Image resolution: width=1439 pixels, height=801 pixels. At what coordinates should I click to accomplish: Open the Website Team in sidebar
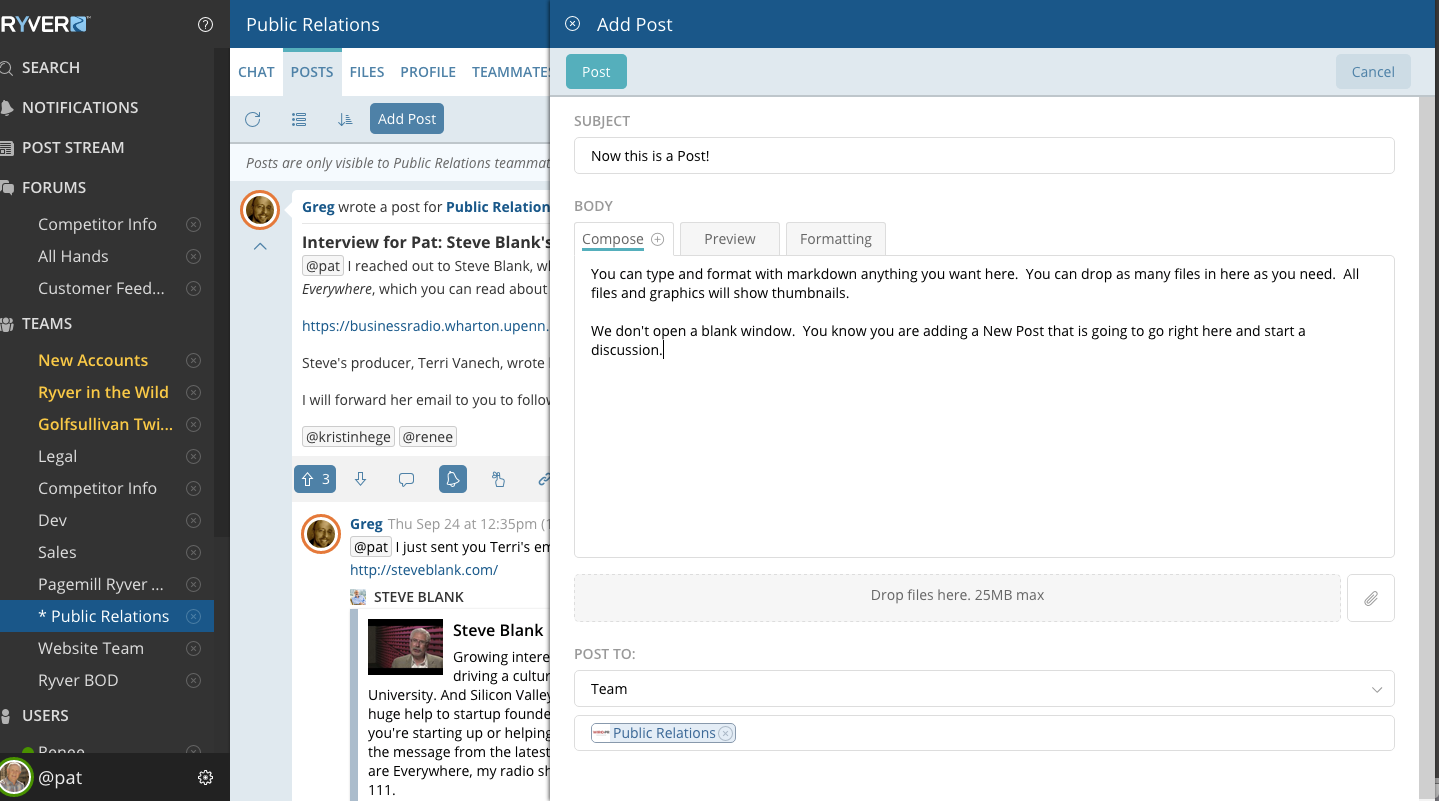tap(91, 648)
